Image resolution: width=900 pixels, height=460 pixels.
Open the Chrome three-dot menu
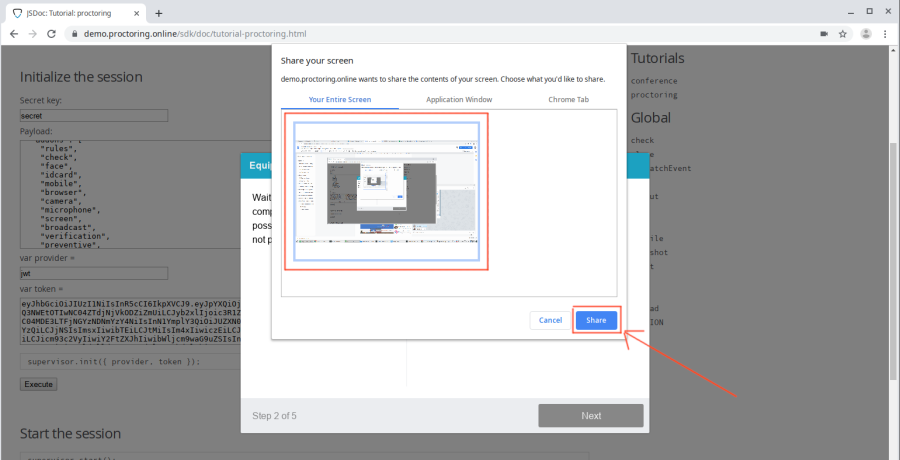tap(885, 34)
